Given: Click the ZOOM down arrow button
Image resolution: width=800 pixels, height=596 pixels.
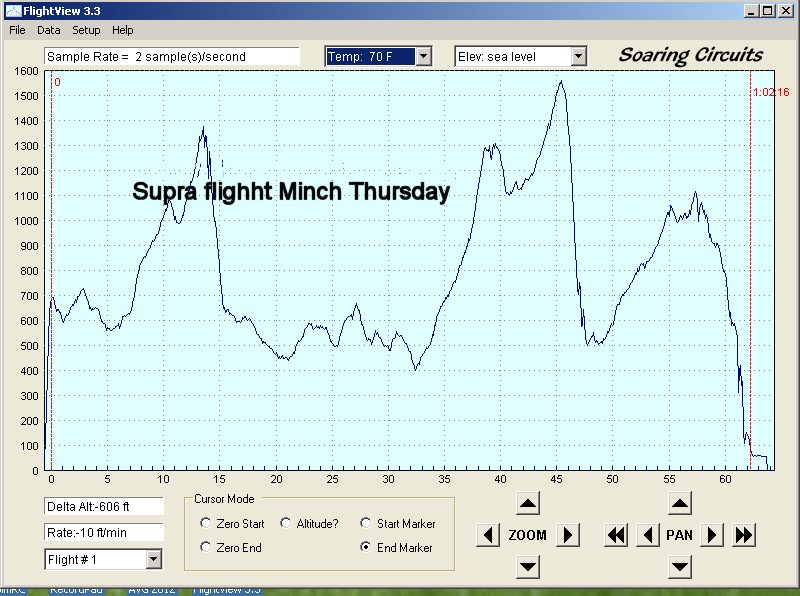Looking at the screenshot, I should (x=528, y=566).
